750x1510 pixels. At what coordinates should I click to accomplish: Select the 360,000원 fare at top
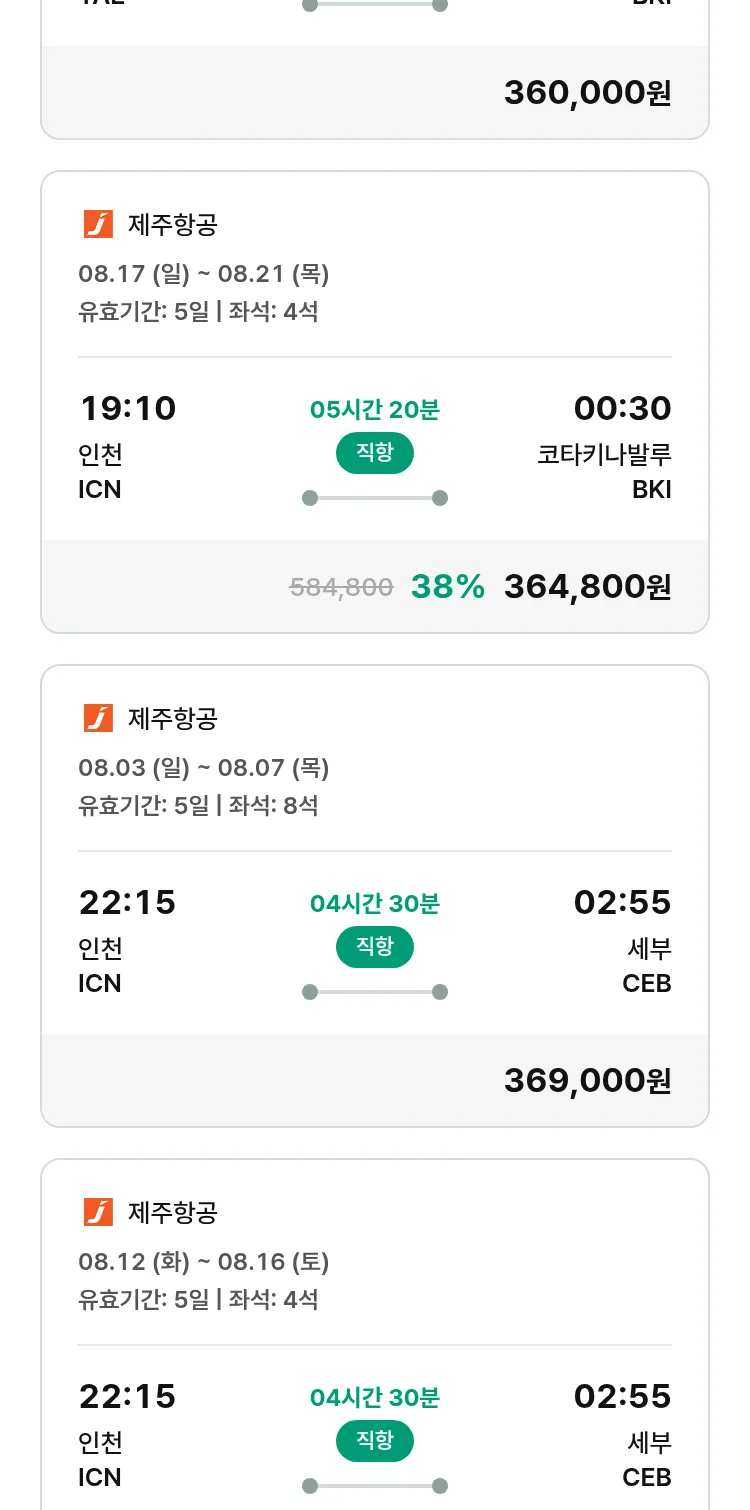[x=587, y=93]
